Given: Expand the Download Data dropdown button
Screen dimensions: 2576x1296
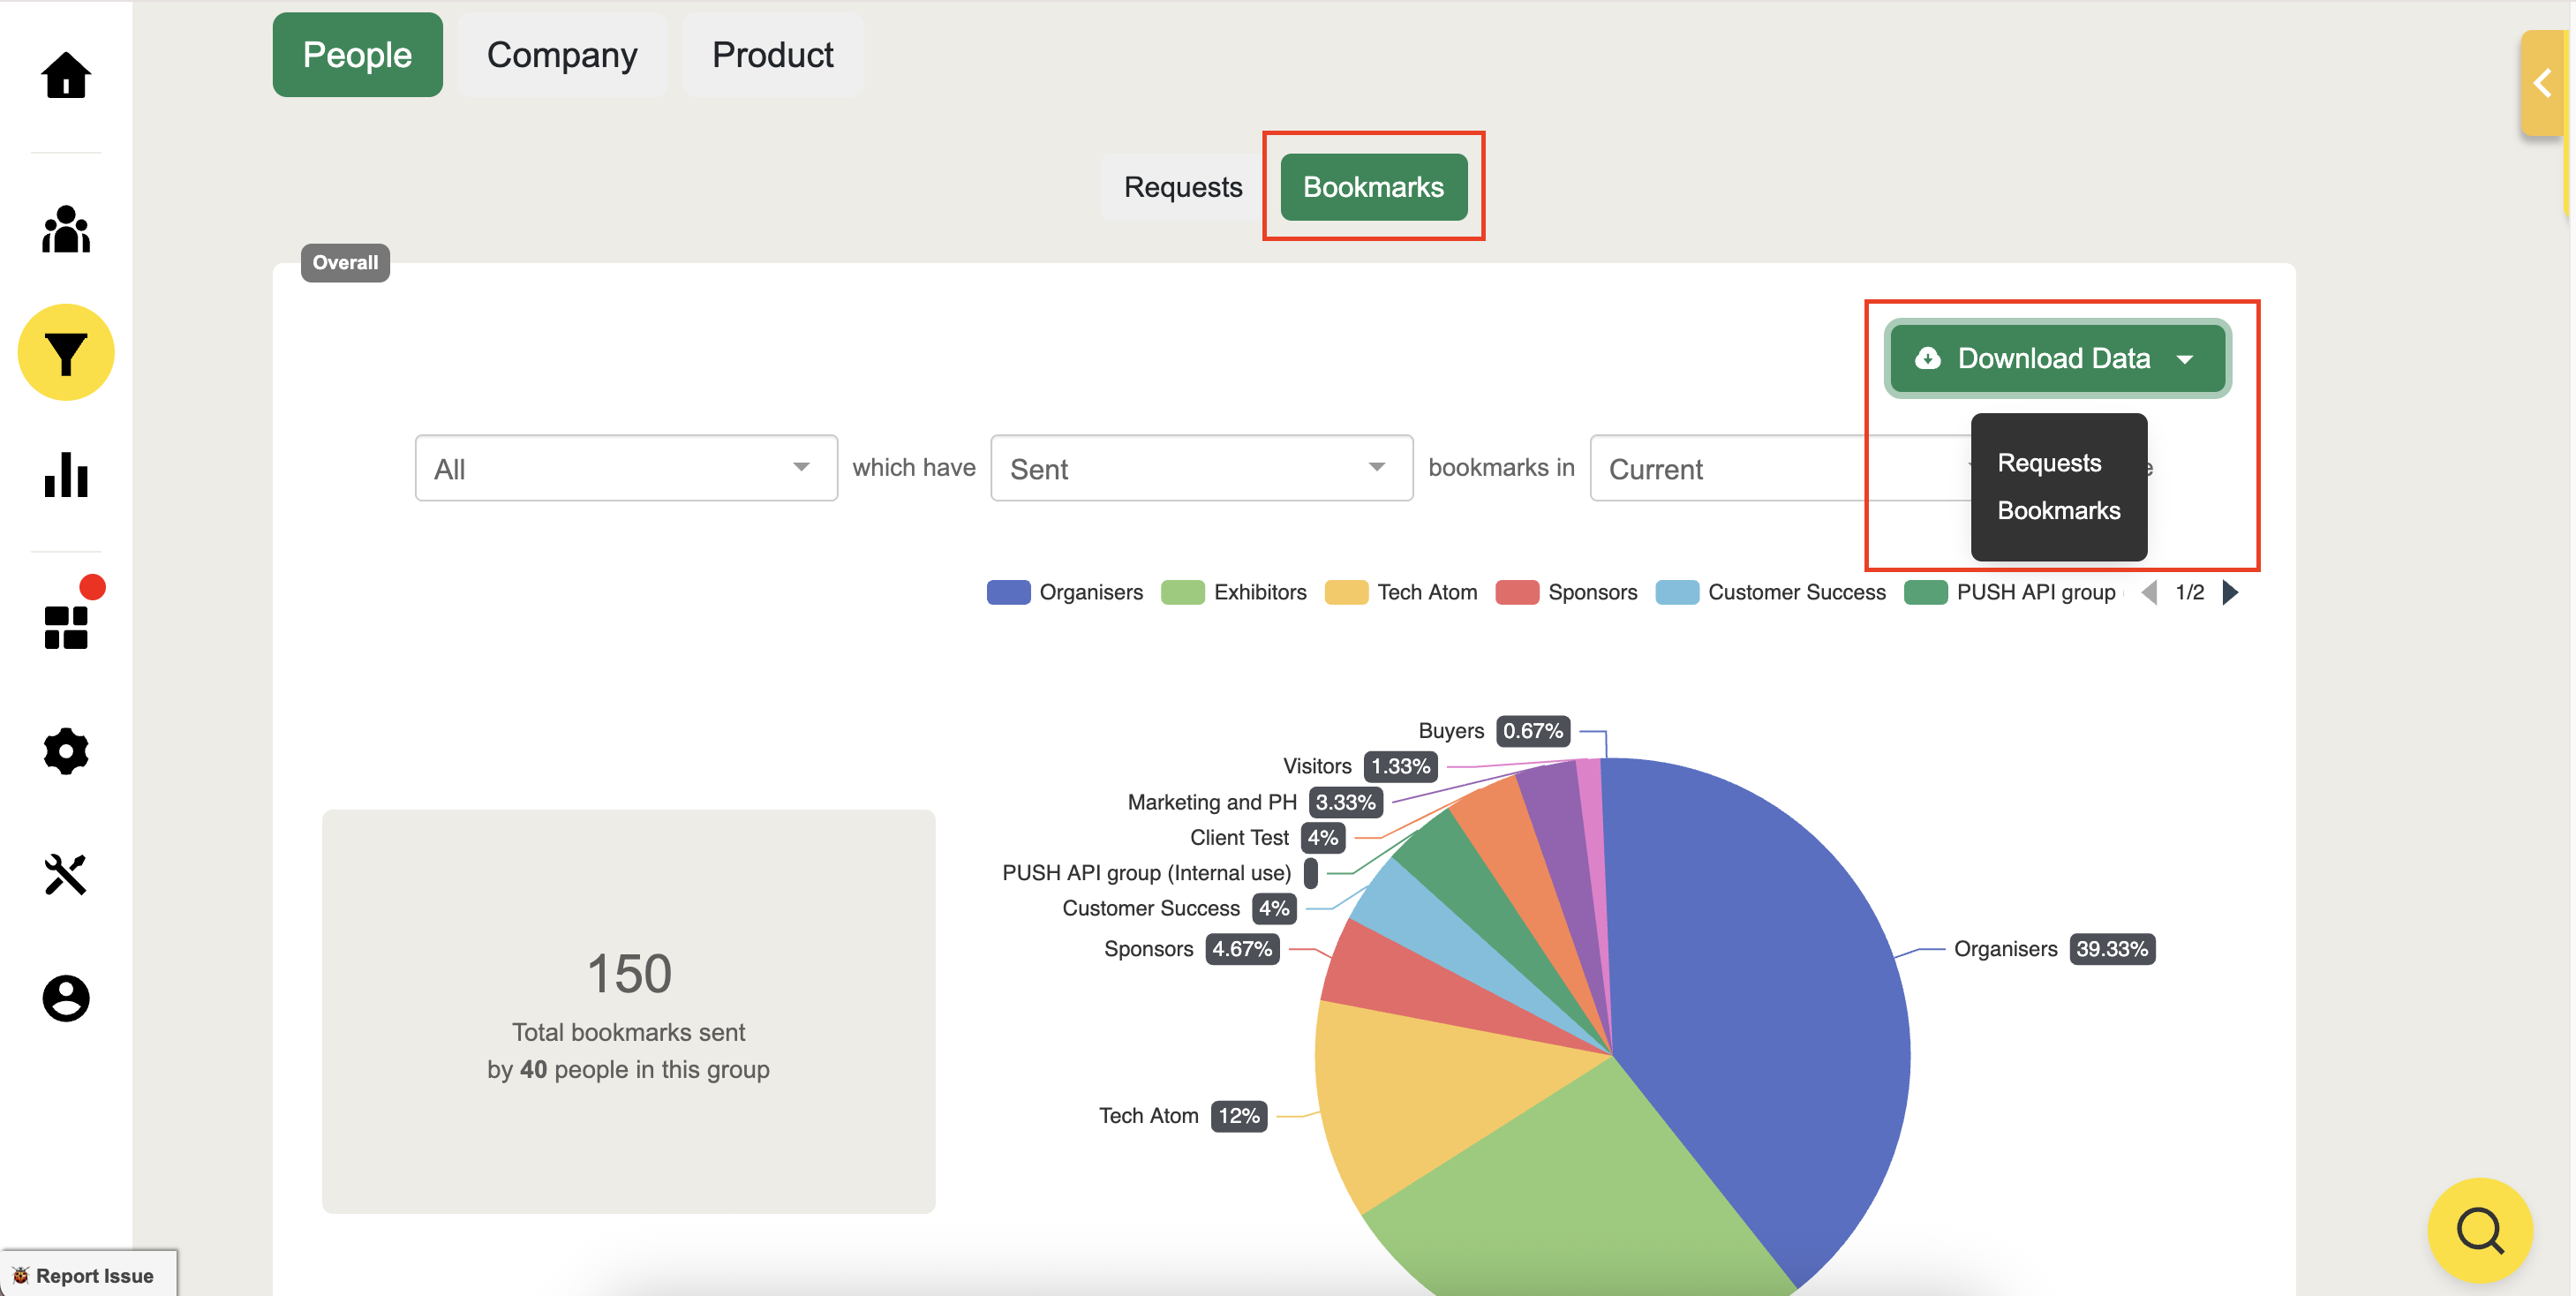Looking at the screenshot, I should click(2056, 358).
